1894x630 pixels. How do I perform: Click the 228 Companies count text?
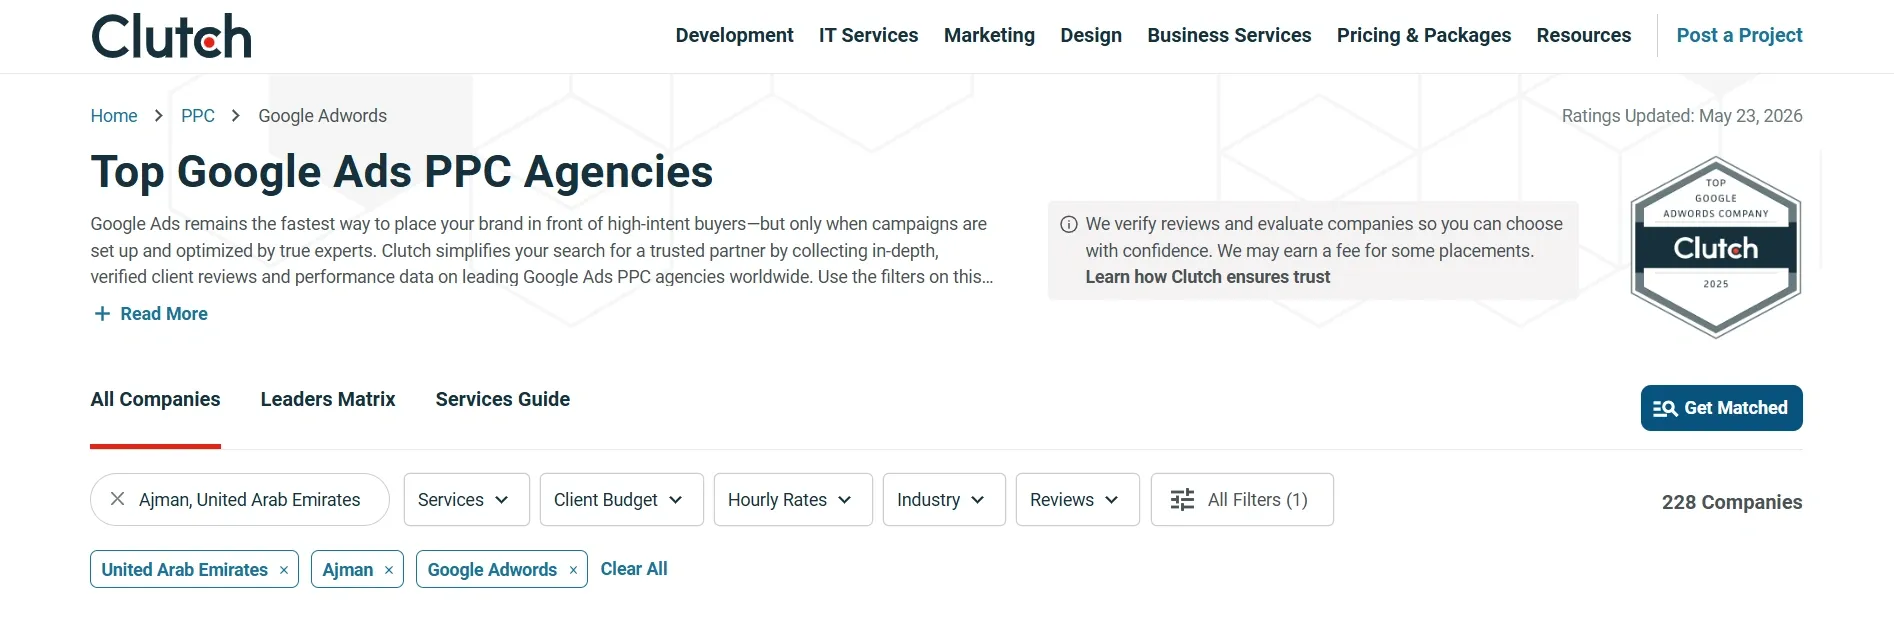[1732, 502]
